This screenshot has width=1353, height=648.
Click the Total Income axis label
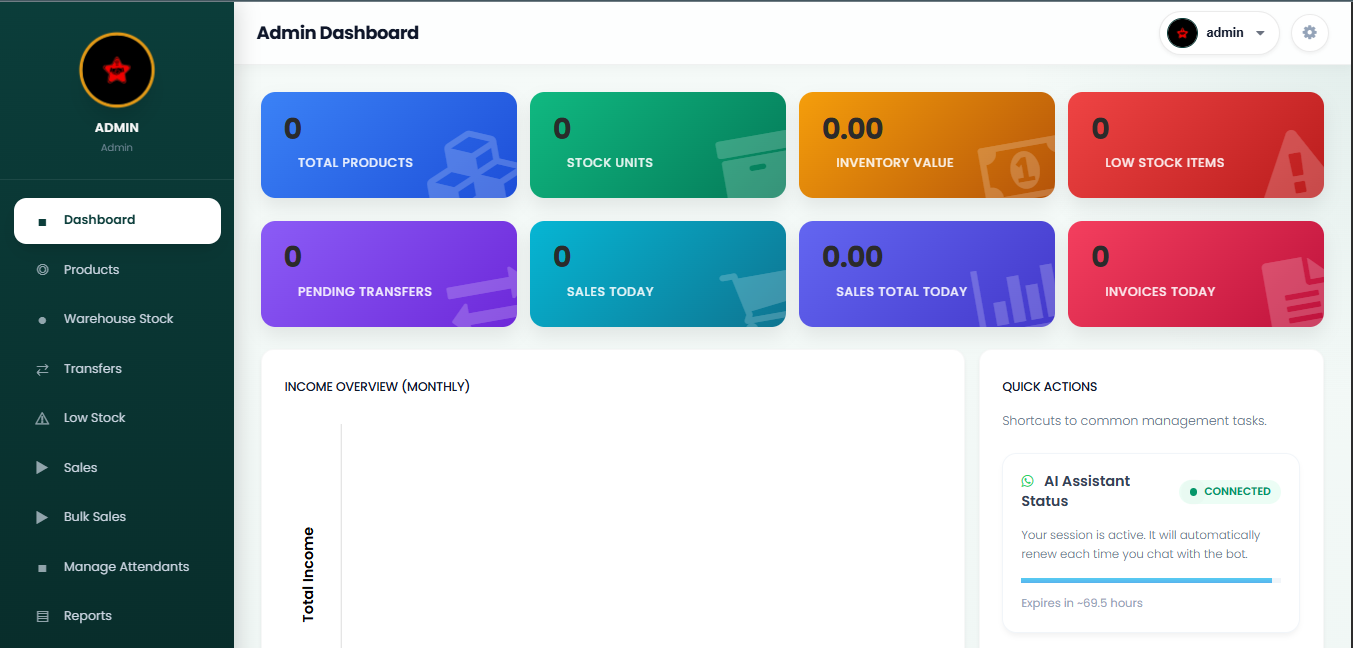308,575
